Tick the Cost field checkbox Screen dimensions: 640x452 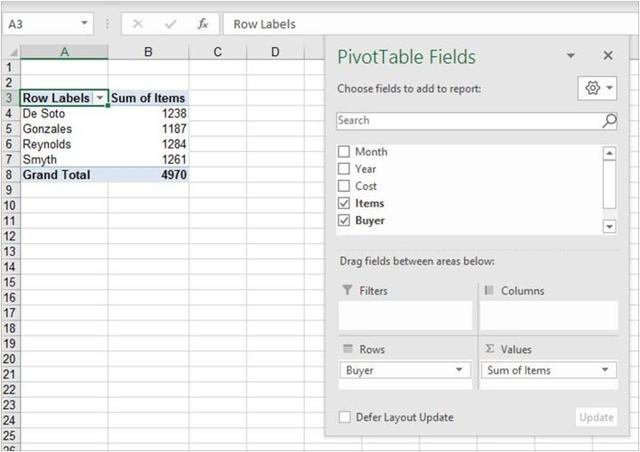click(x=344, y=186)
